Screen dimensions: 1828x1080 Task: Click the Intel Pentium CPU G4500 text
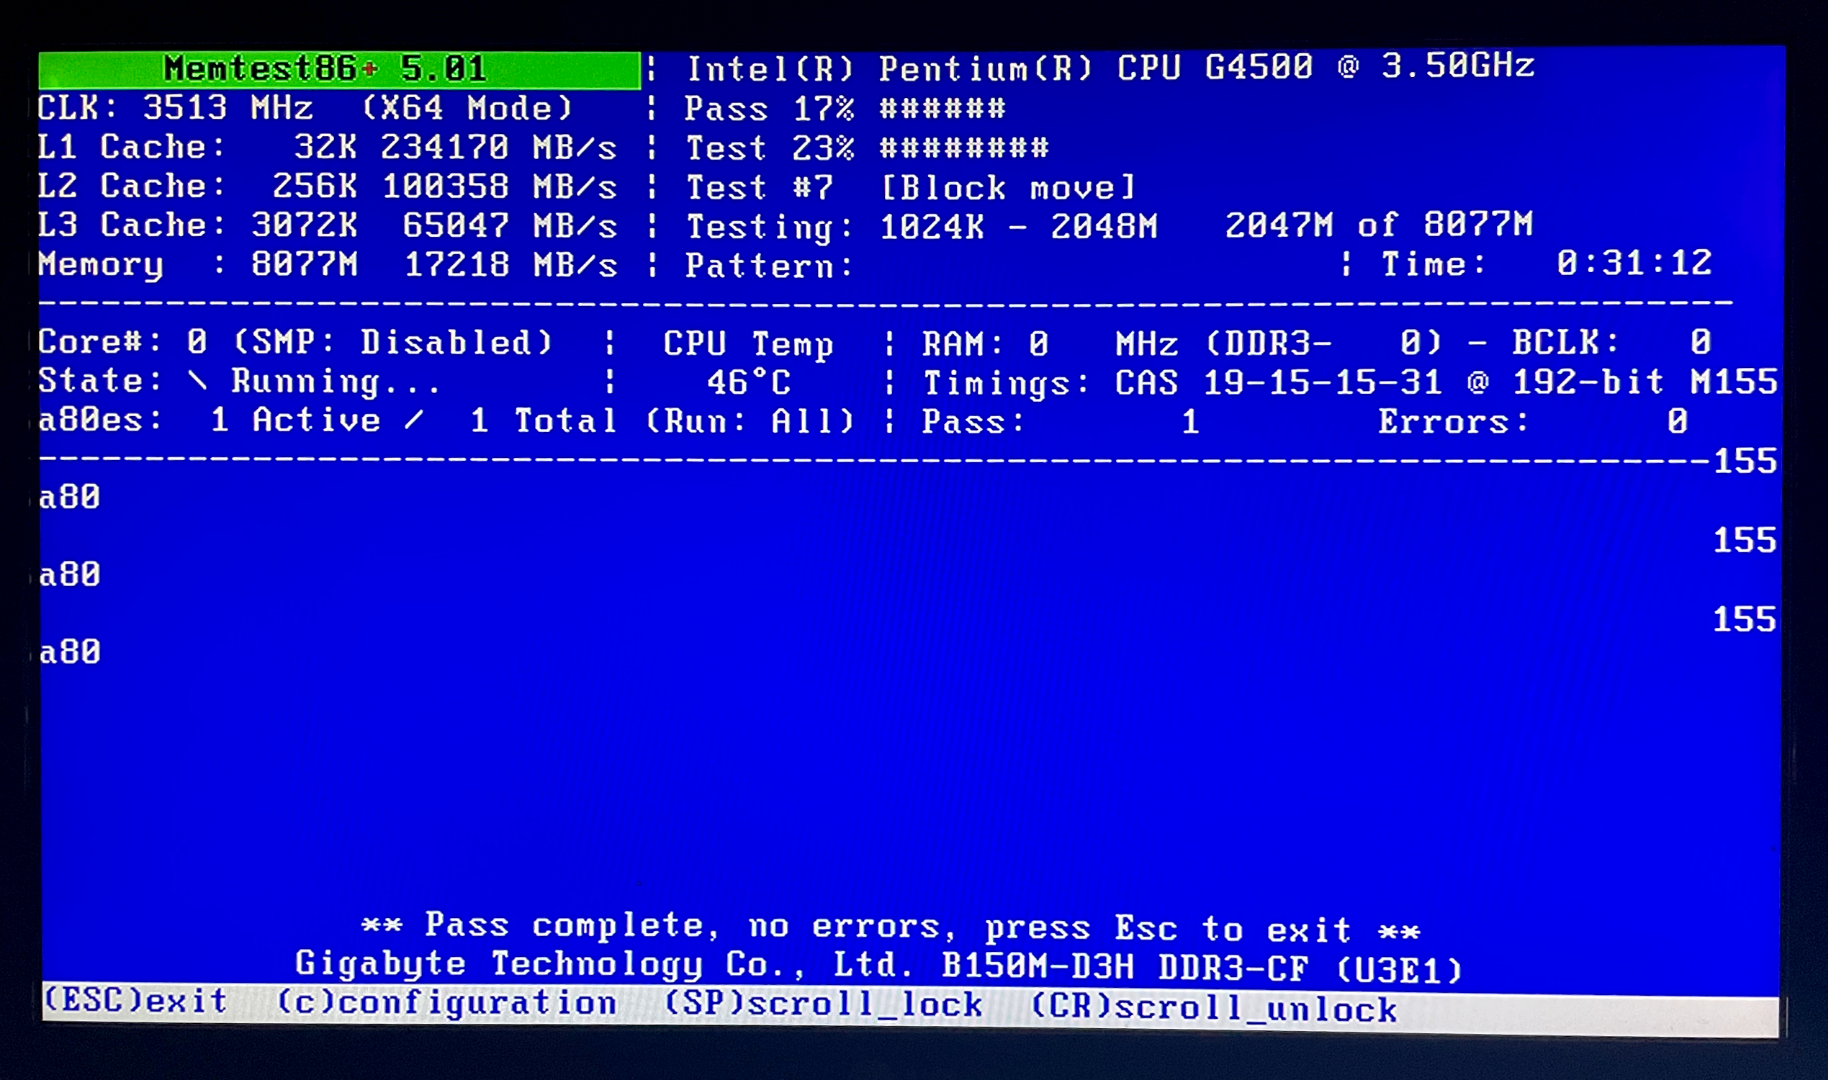pyautogui.click(x=1110, y=67)
